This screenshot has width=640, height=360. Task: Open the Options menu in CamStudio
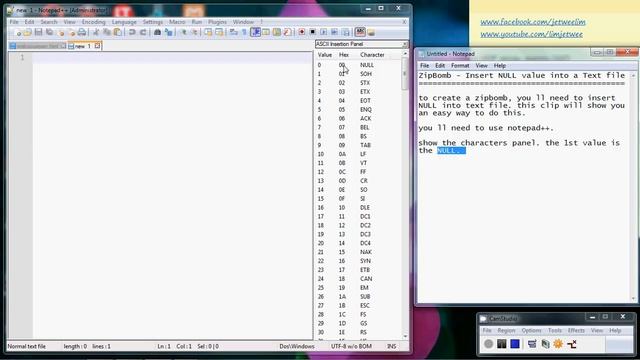pos(531,331)
